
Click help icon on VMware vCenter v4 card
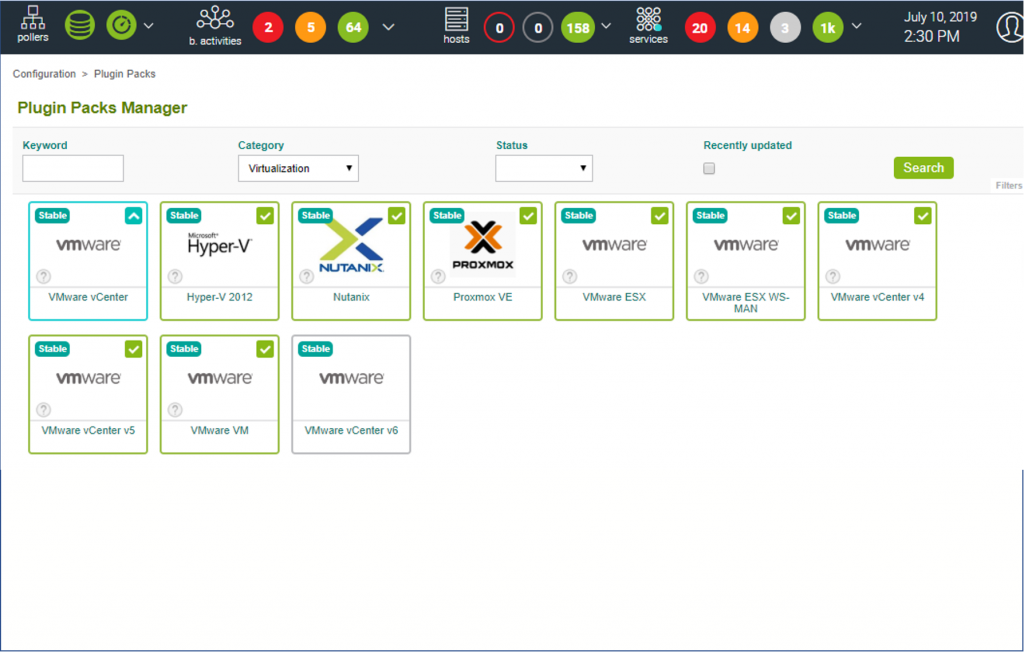tap(833, 276)
